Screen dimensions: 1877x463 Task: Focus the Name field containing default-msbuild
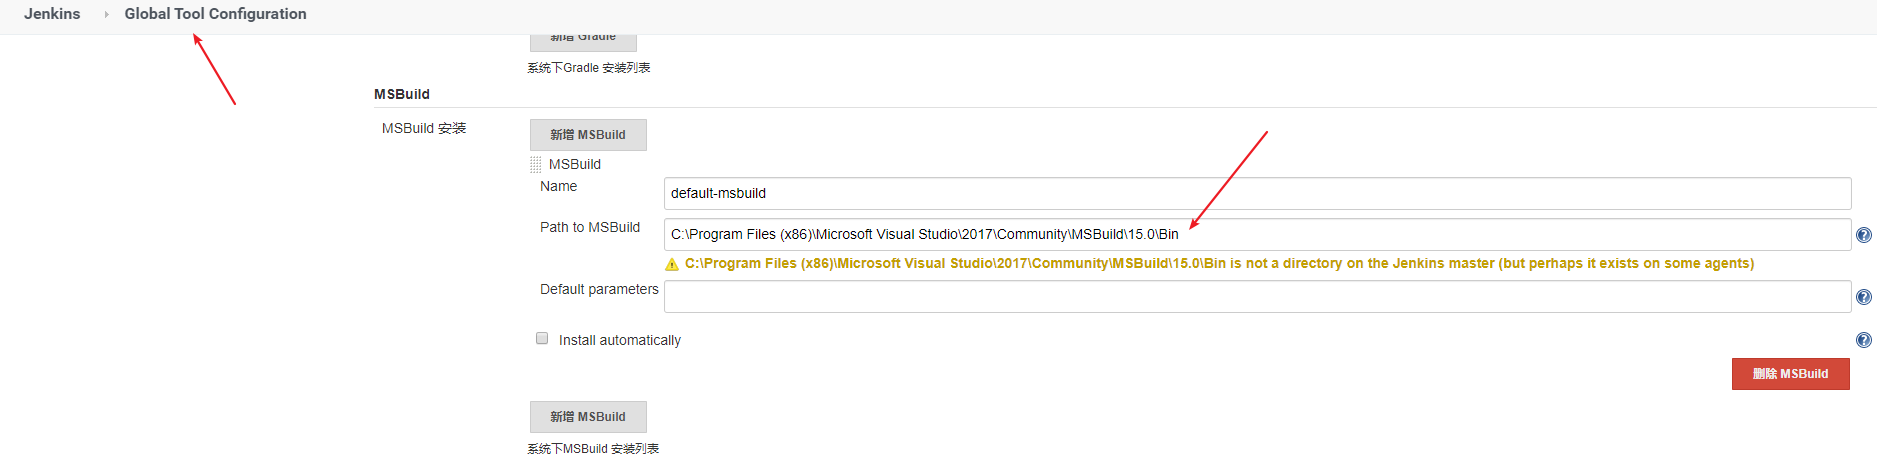click(1256, 193)
